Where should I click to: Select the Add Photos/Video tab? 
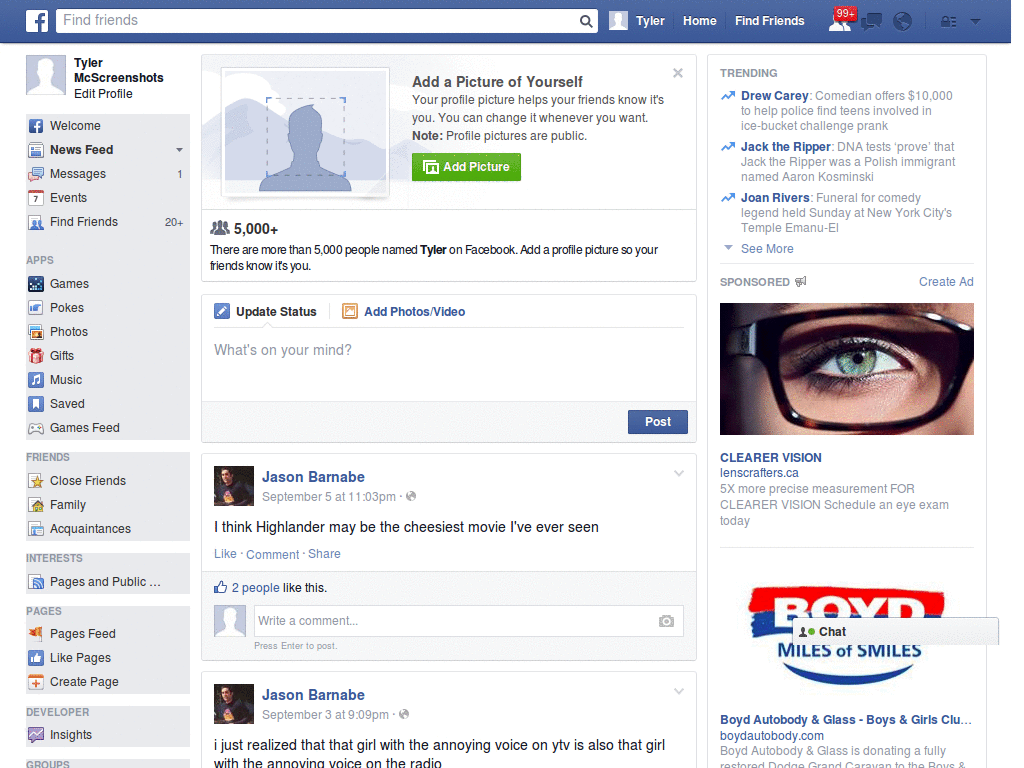[x=404, y=312]
